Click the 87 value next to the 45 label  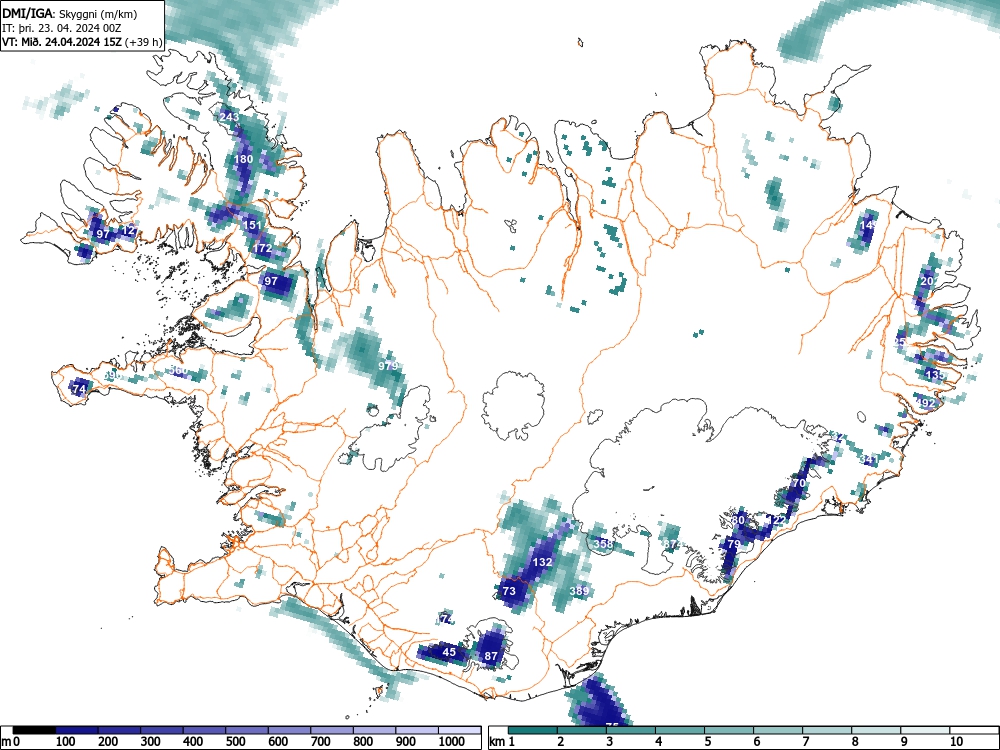491,656
